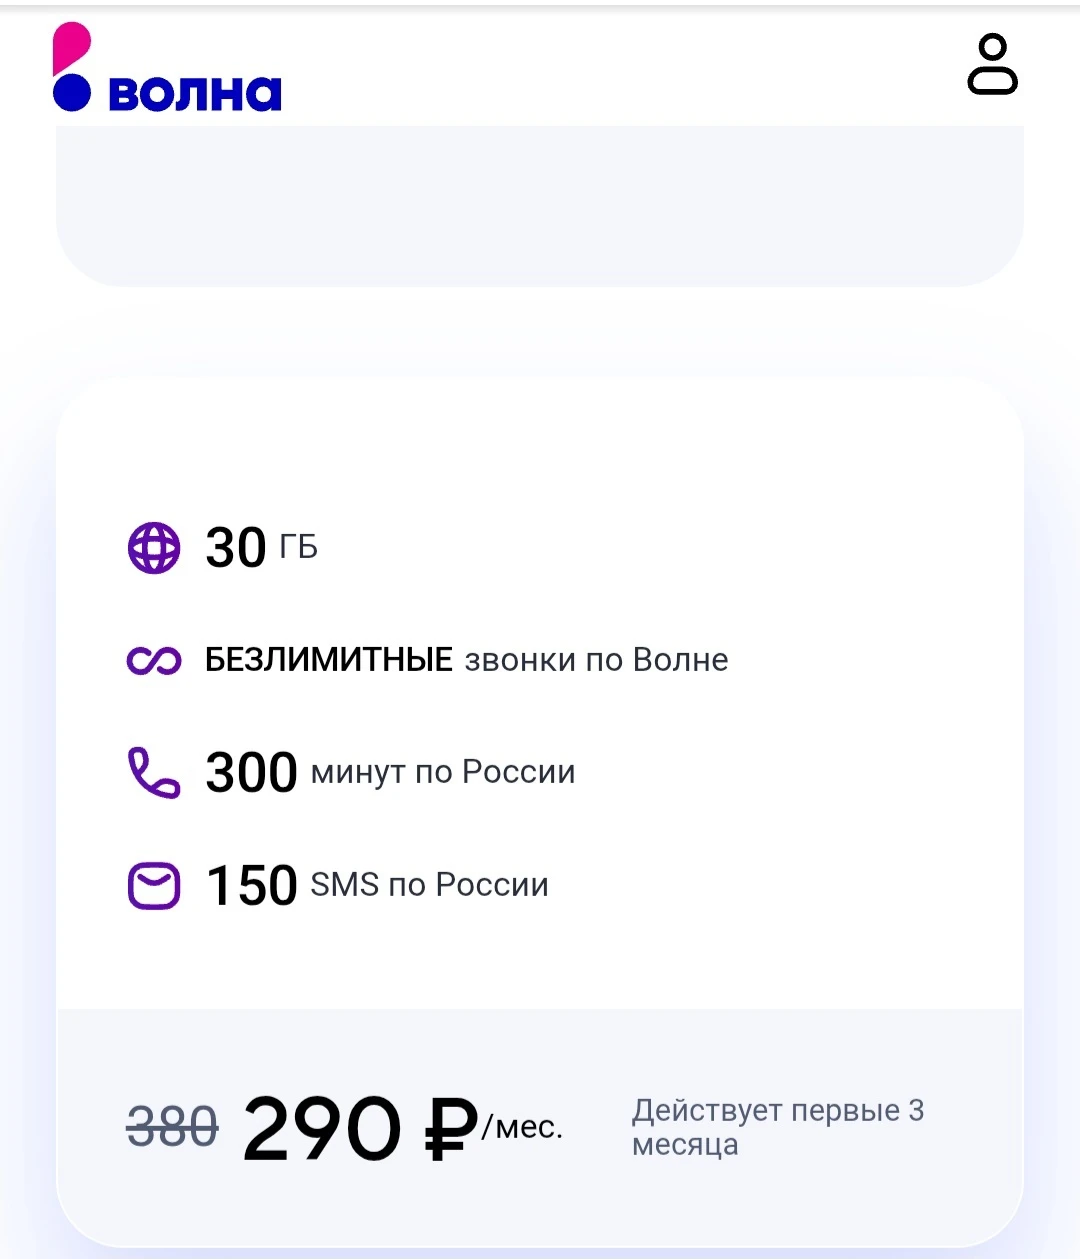
Task: Open the user profile account icon
Action: pos(992,65)
